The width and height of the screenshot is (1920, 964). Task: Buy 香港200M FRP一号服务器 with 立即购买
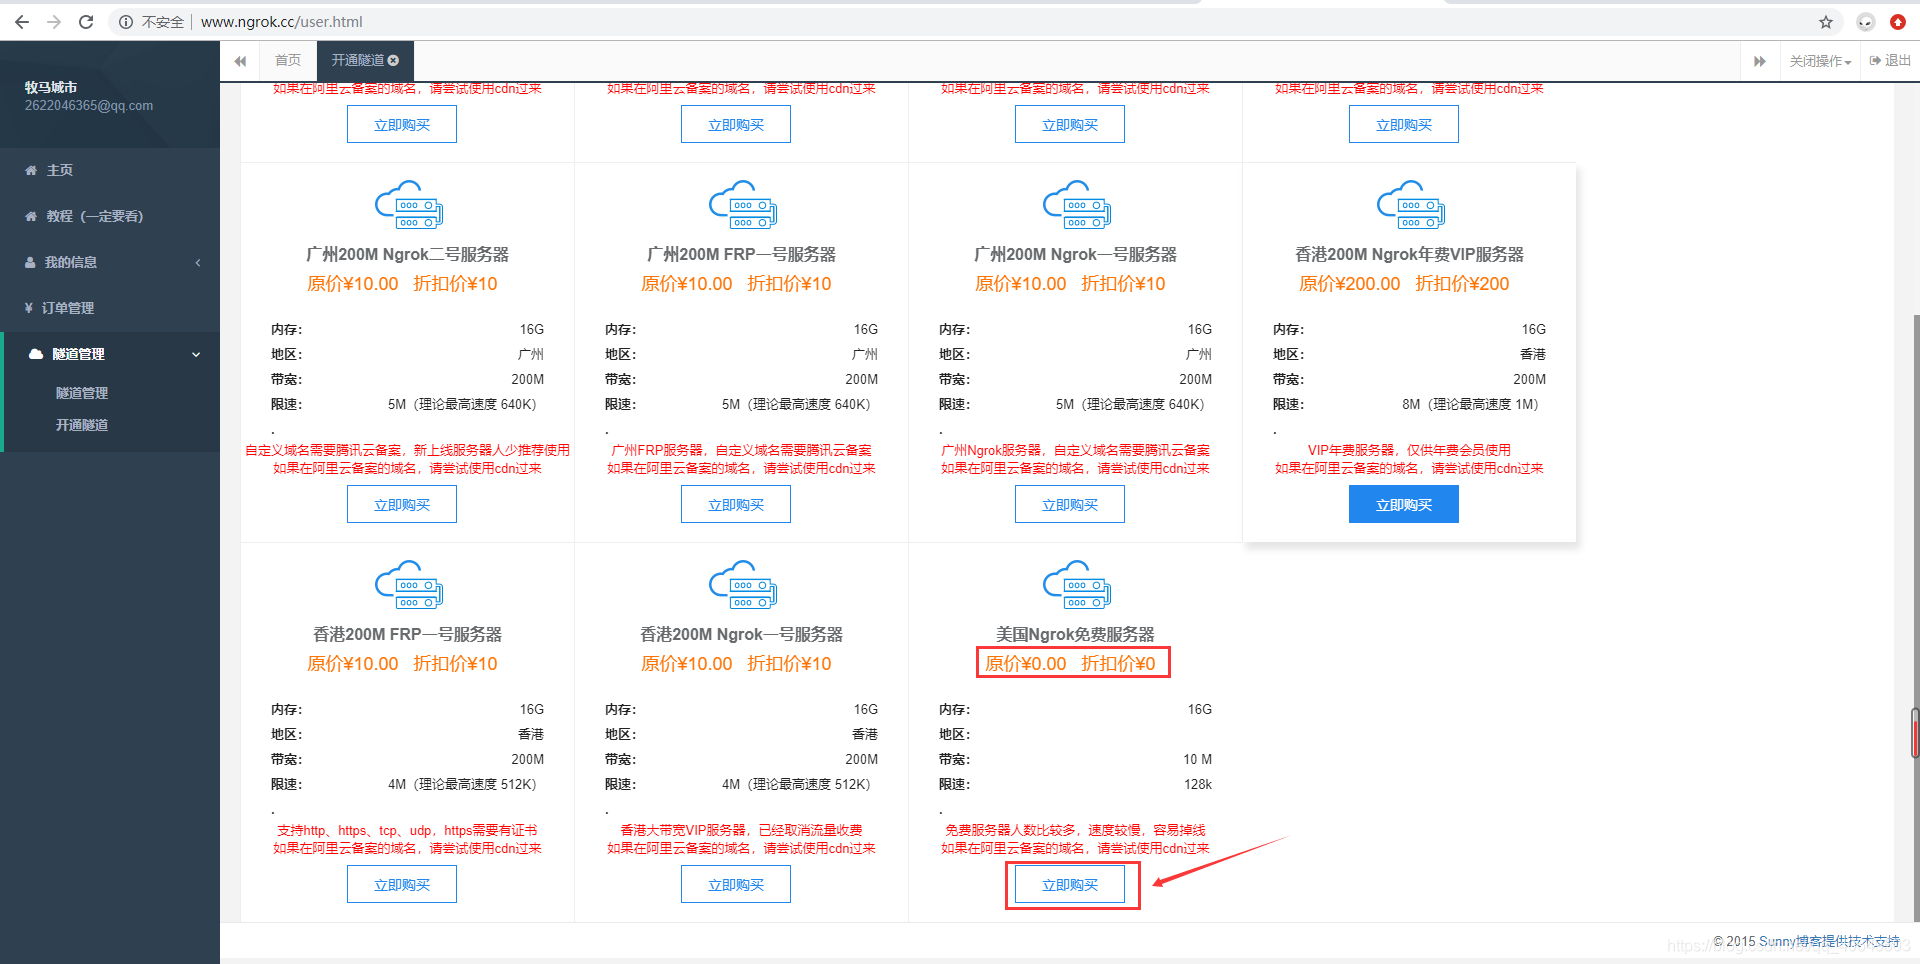click(402, 884)
